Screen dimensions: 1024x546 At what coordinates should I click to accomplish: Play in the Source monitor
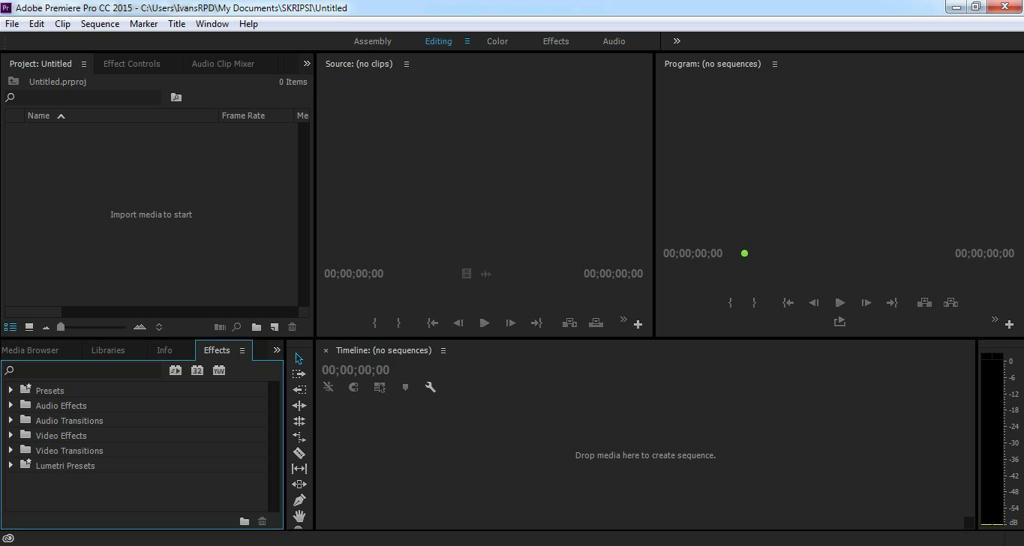484,323
